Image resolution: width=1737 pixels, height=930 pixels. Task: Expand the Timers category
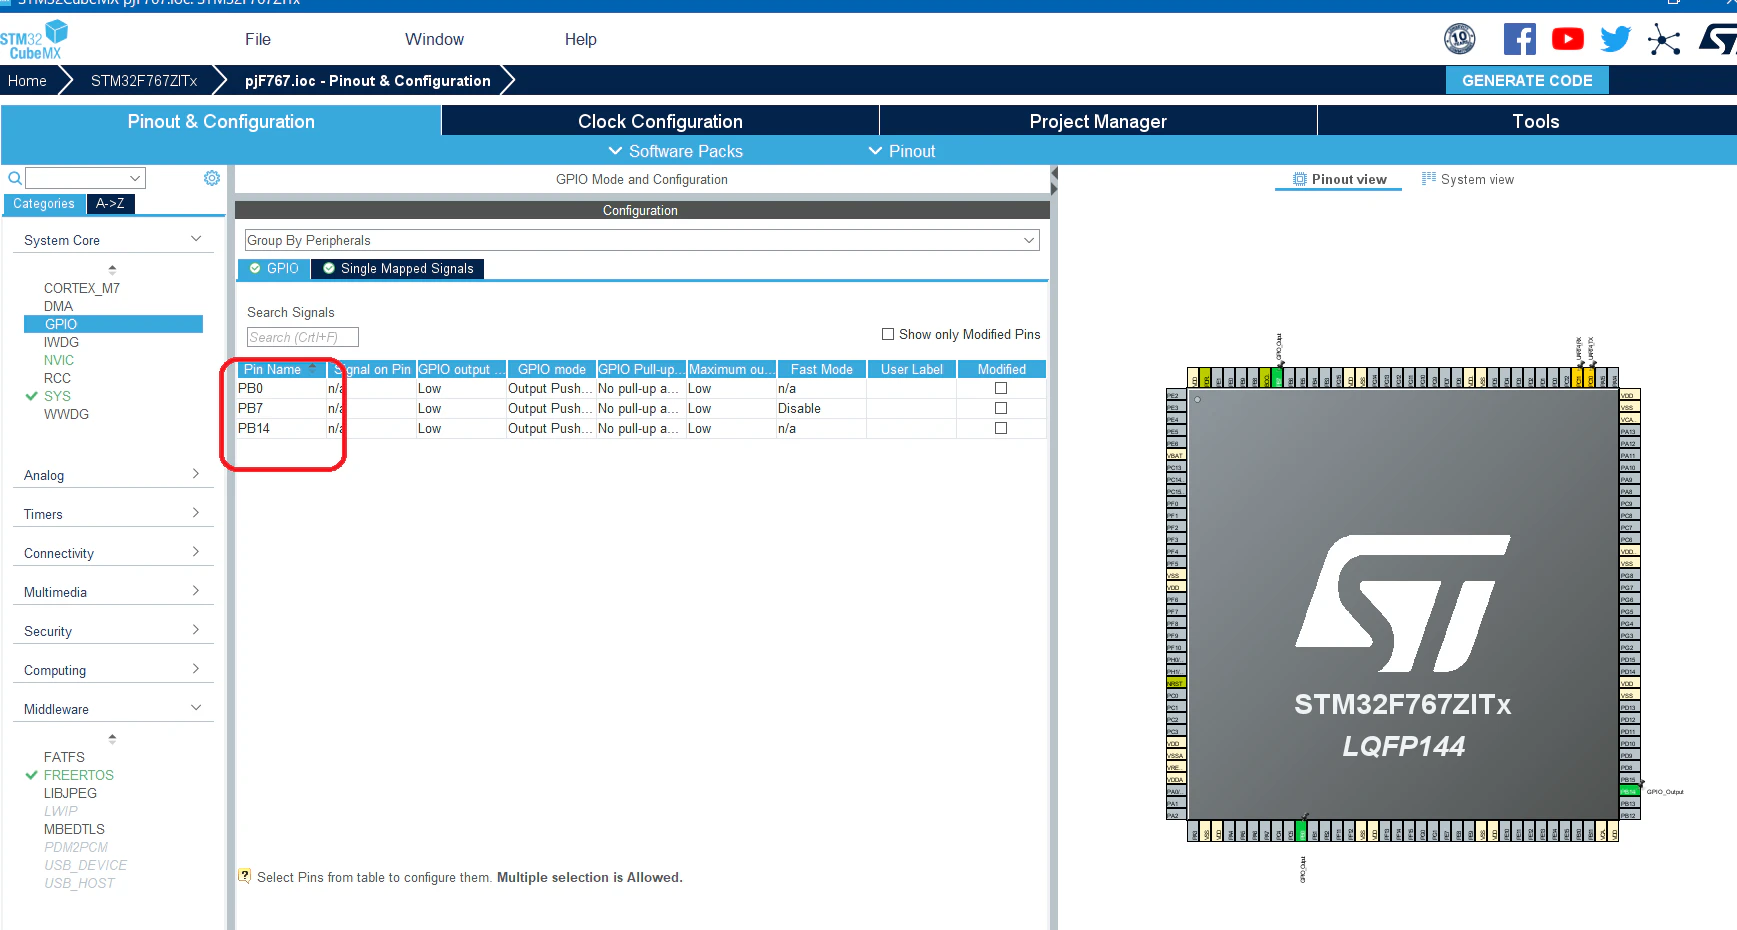click(x=196, y=513)
